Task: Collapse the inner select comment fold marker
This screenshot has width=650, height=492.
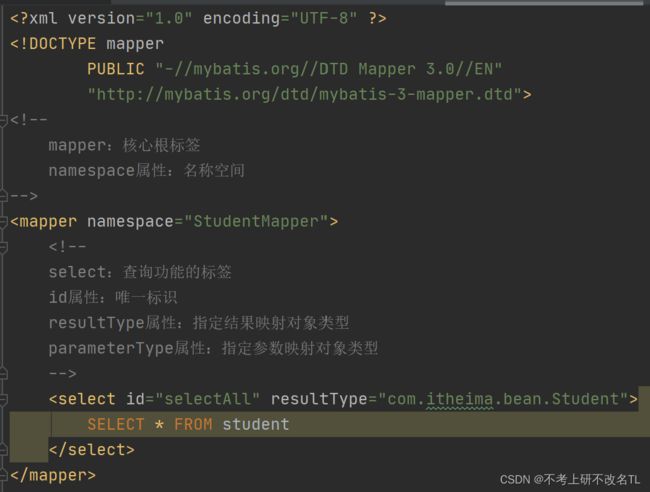Action: 3,247
